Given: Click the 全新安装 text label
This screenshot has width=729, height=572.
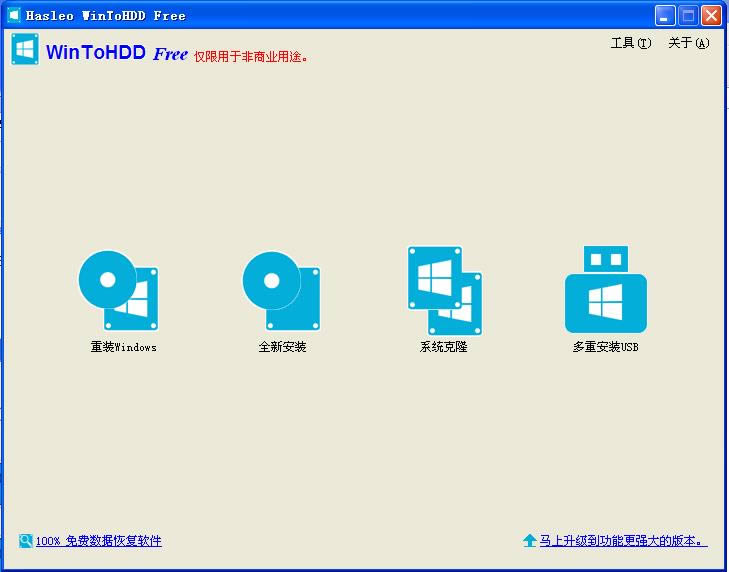Looking at the screenshot, I should (x=282, y=347).
